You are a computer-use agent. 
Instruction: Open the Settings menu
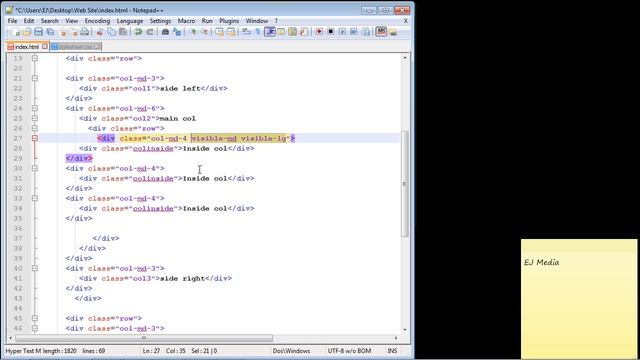click(x=160, y=21)
